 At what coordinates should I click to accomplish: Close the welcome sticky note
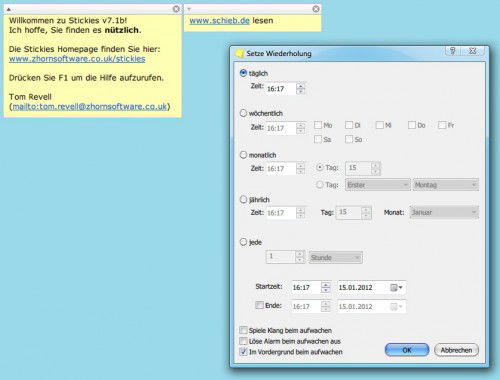pyautogui.click(x=176, y=9)
